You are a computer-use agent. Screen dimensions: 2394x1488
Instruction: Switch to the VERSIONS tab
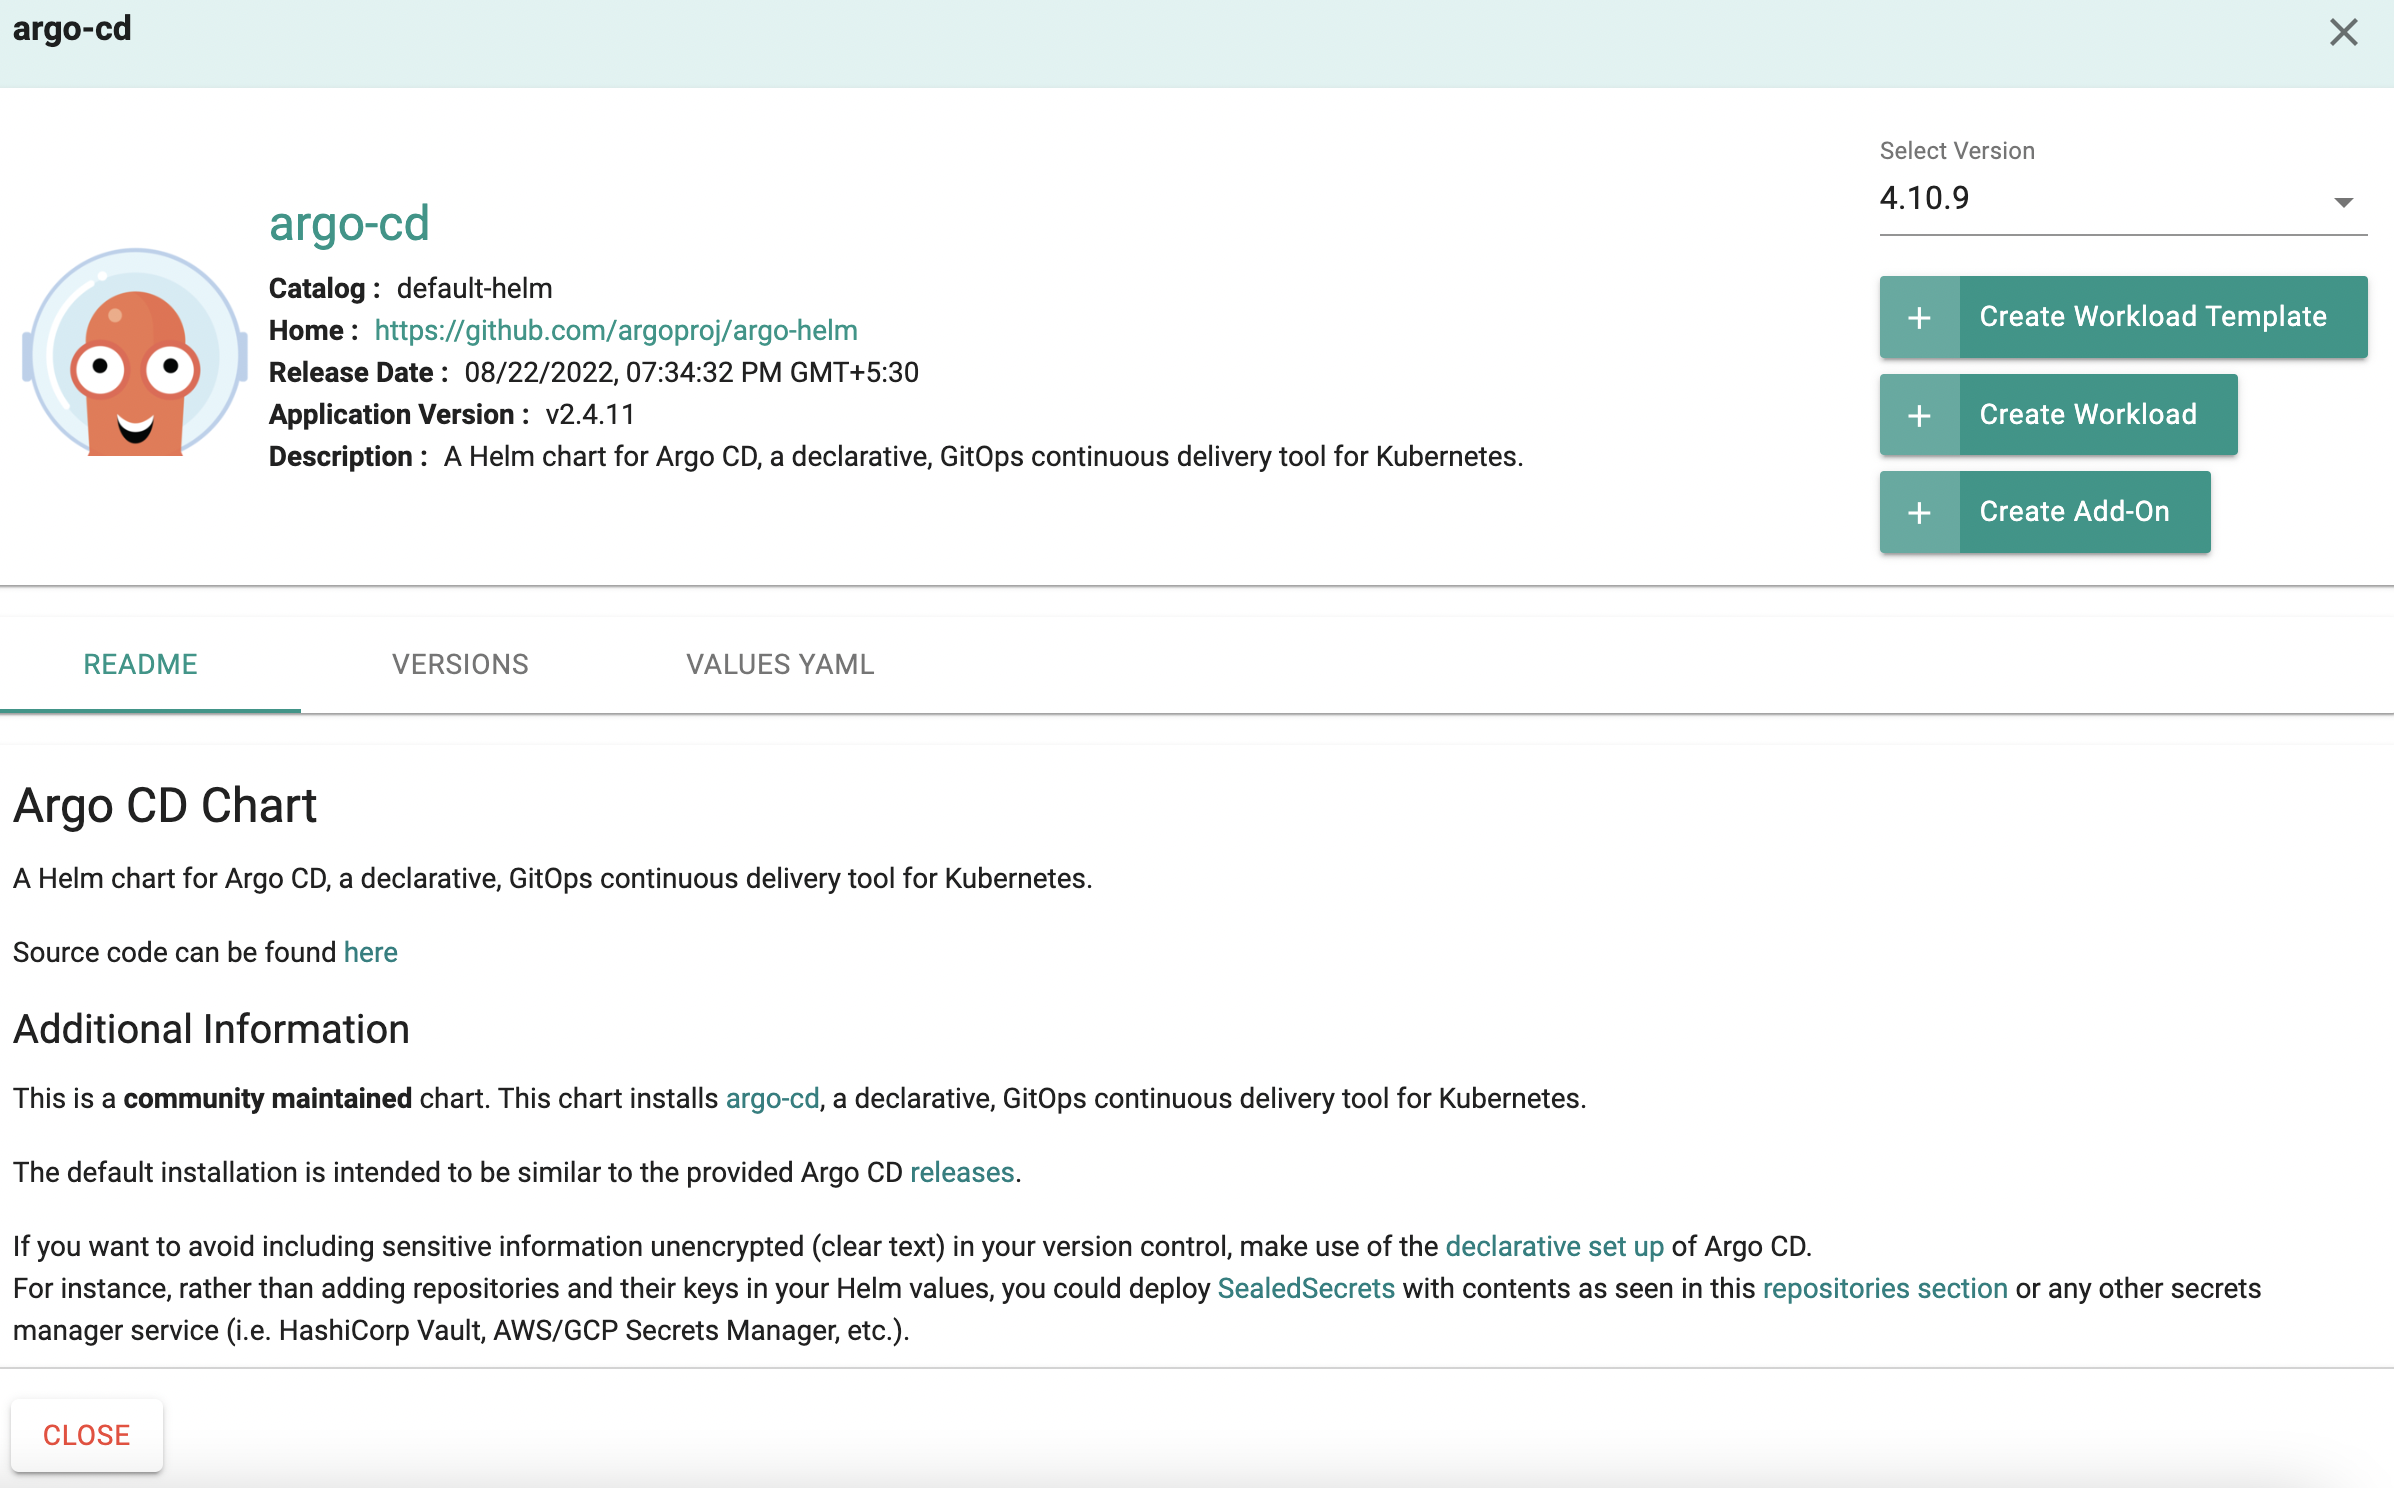(x=460, y=664)
